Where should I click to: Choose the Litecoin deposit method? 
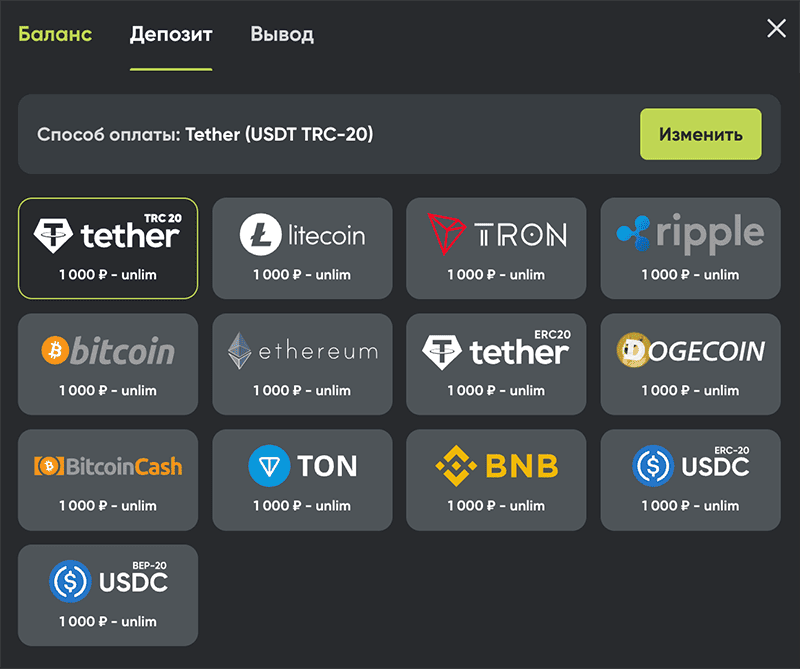[x=302, y=248]
